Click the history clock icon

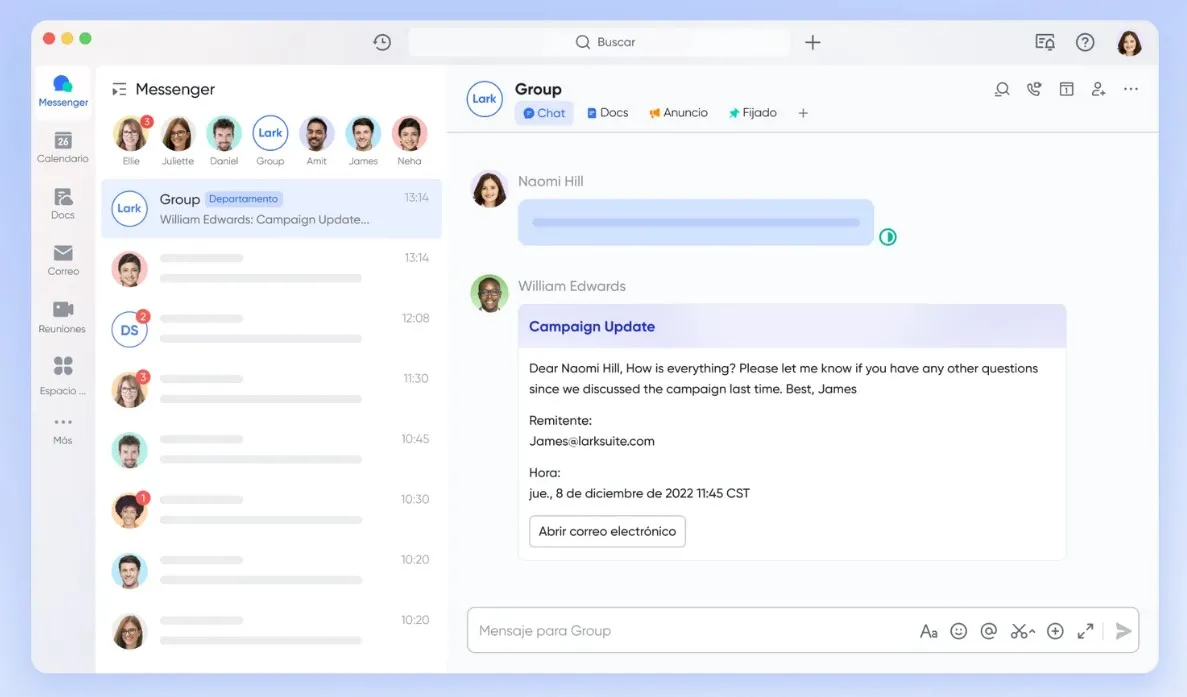click(x=382, y=42)
